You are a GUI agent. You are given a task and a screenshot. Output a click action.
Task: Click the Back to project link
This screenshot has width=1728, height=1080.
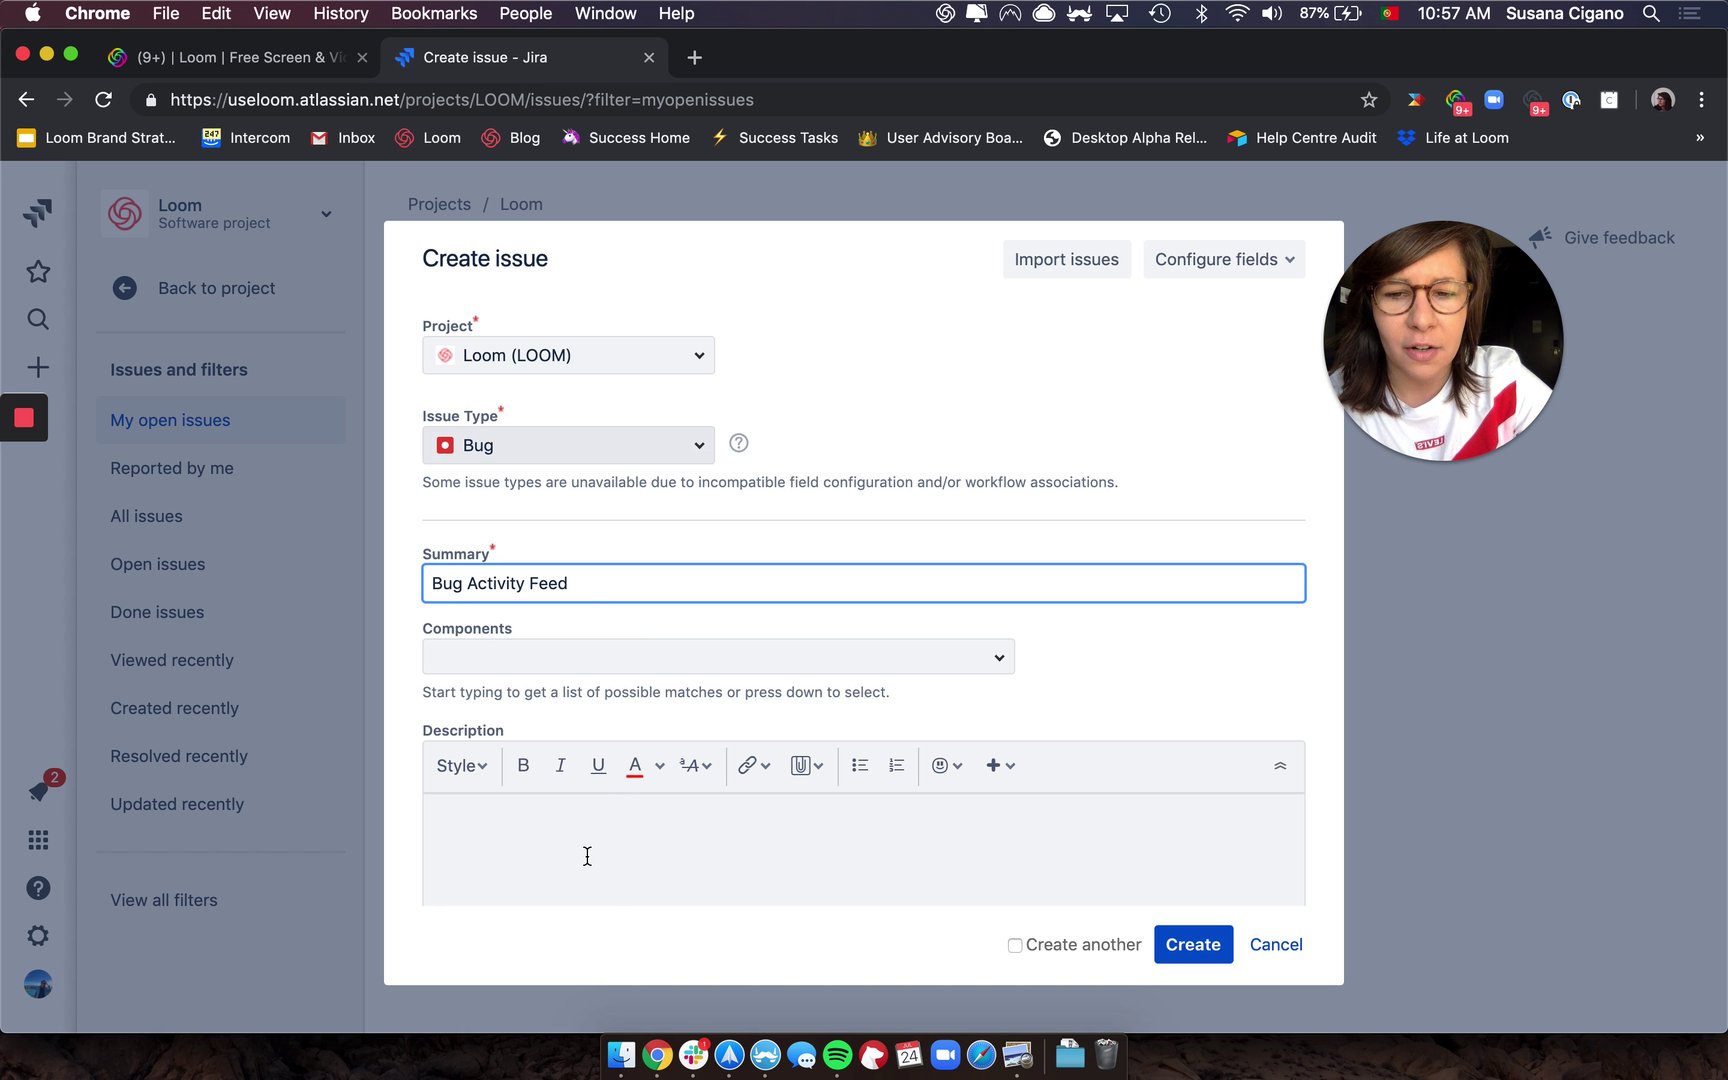point(216,288)
